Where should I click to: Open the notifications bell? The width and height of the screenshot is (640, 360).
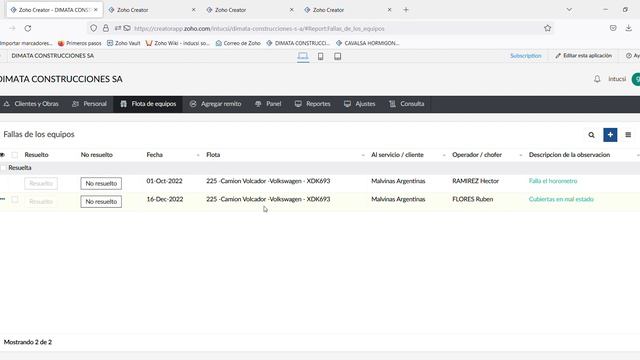(x=597, y=79)
